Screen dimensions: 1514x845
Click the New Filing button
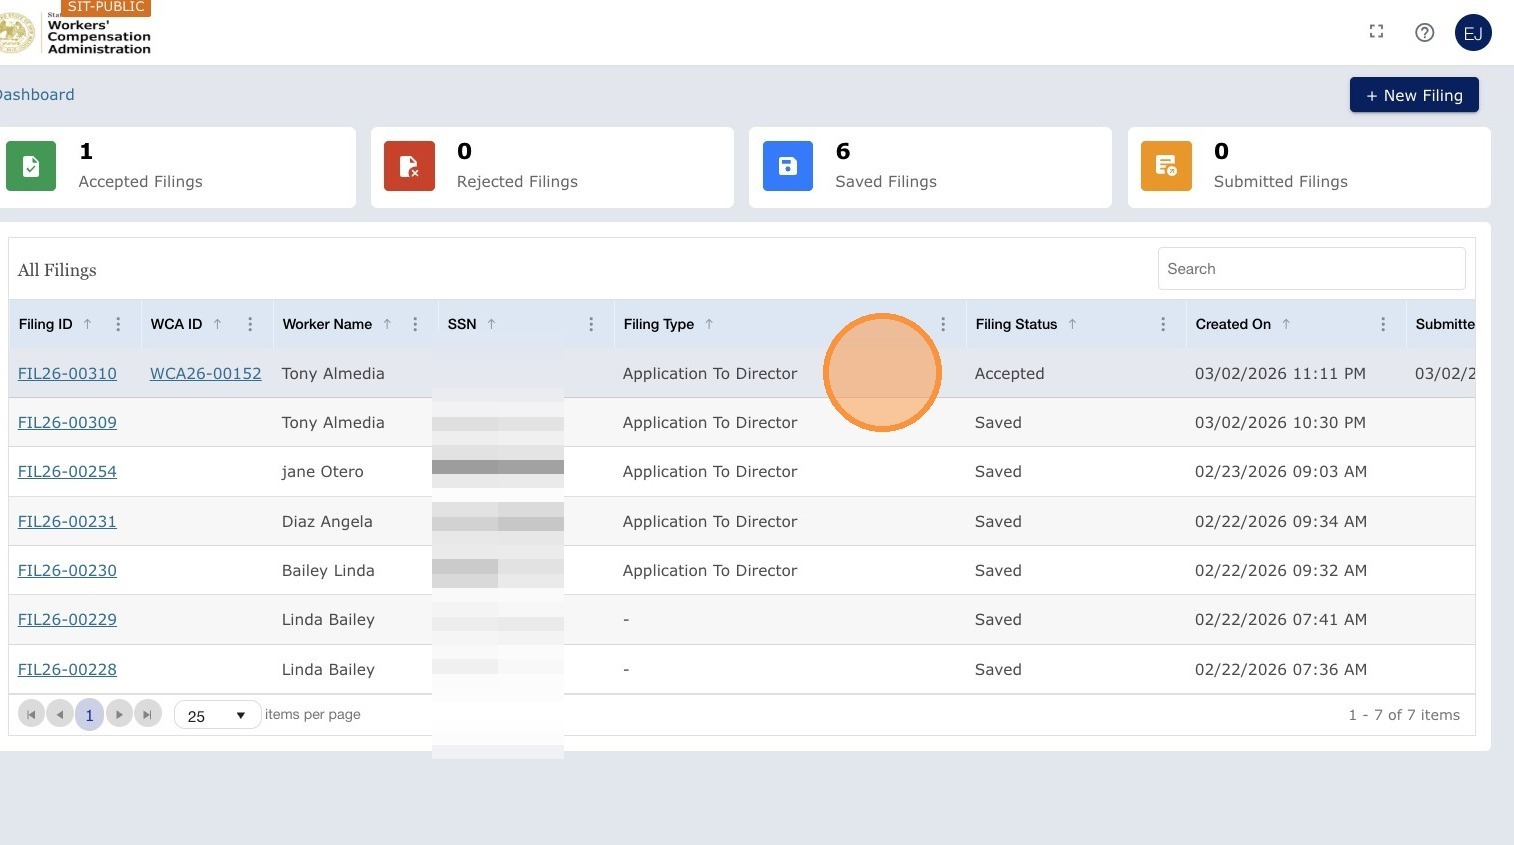tap(1414, 95)
